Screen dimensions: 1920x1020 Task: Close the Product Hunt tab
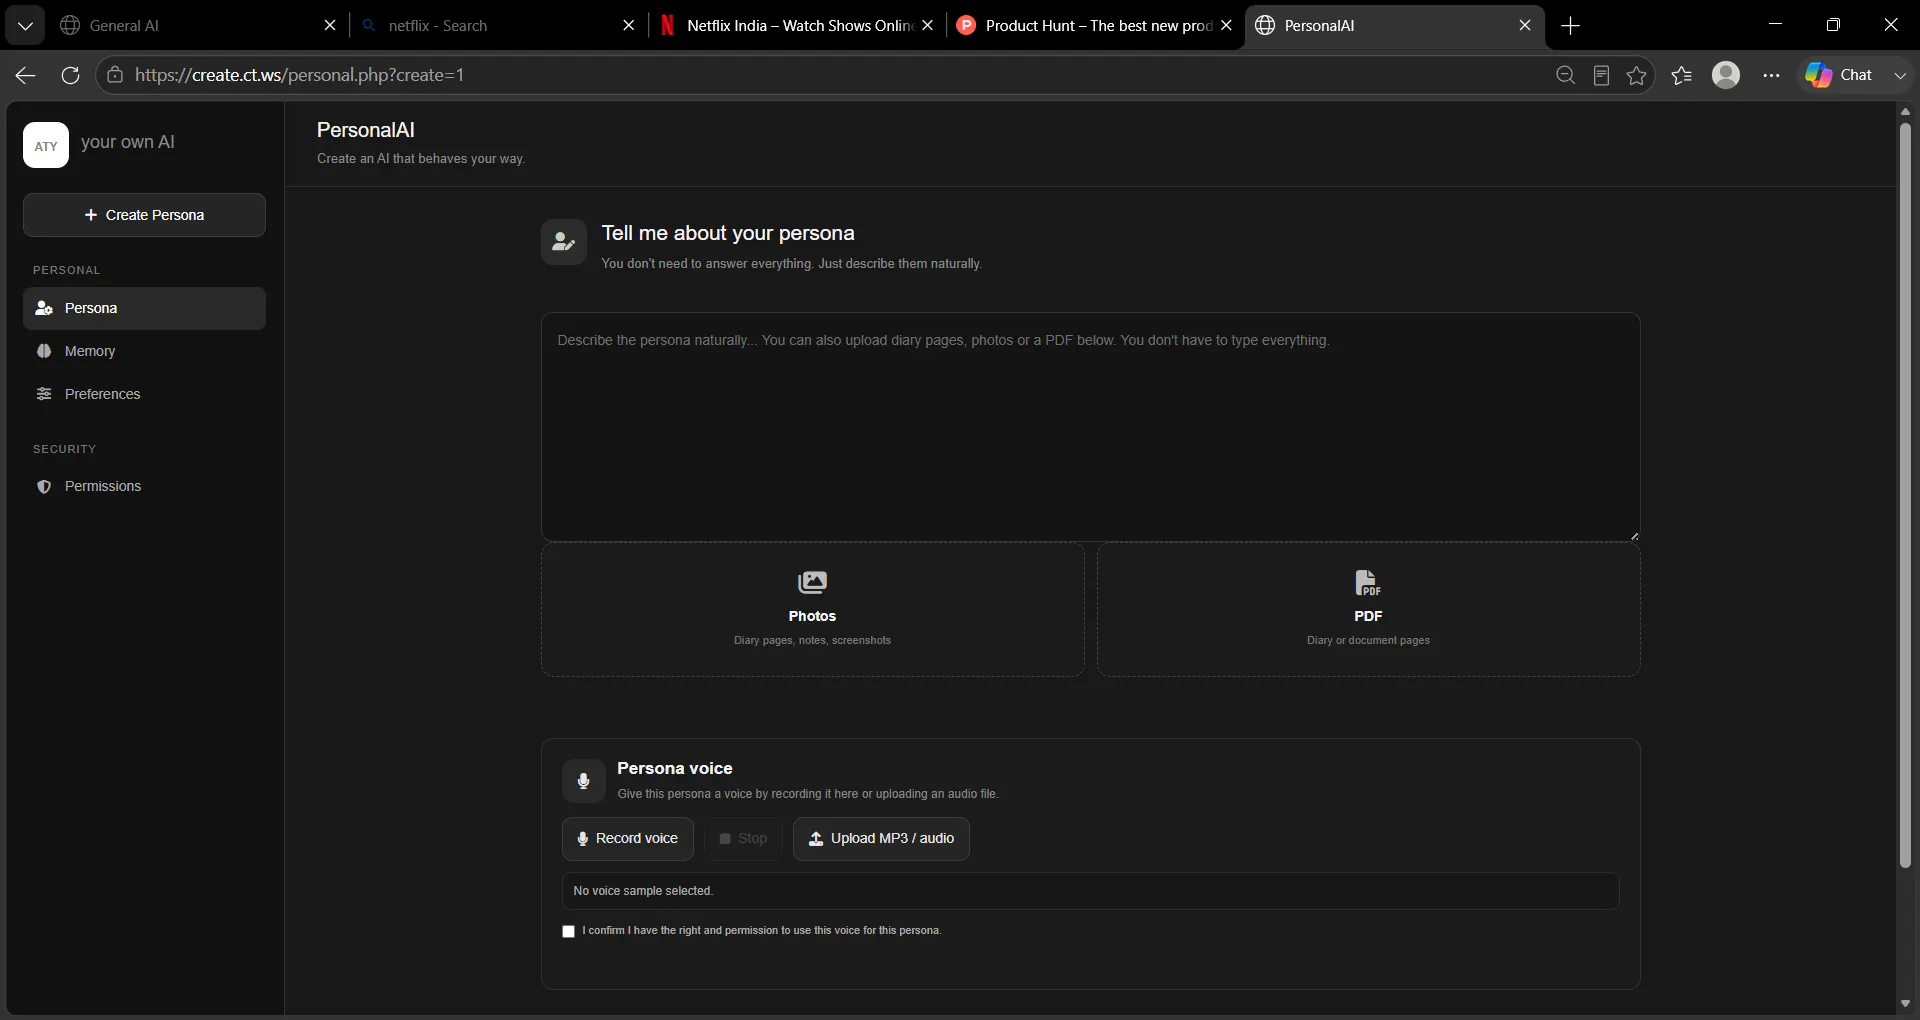[1226, 26]
